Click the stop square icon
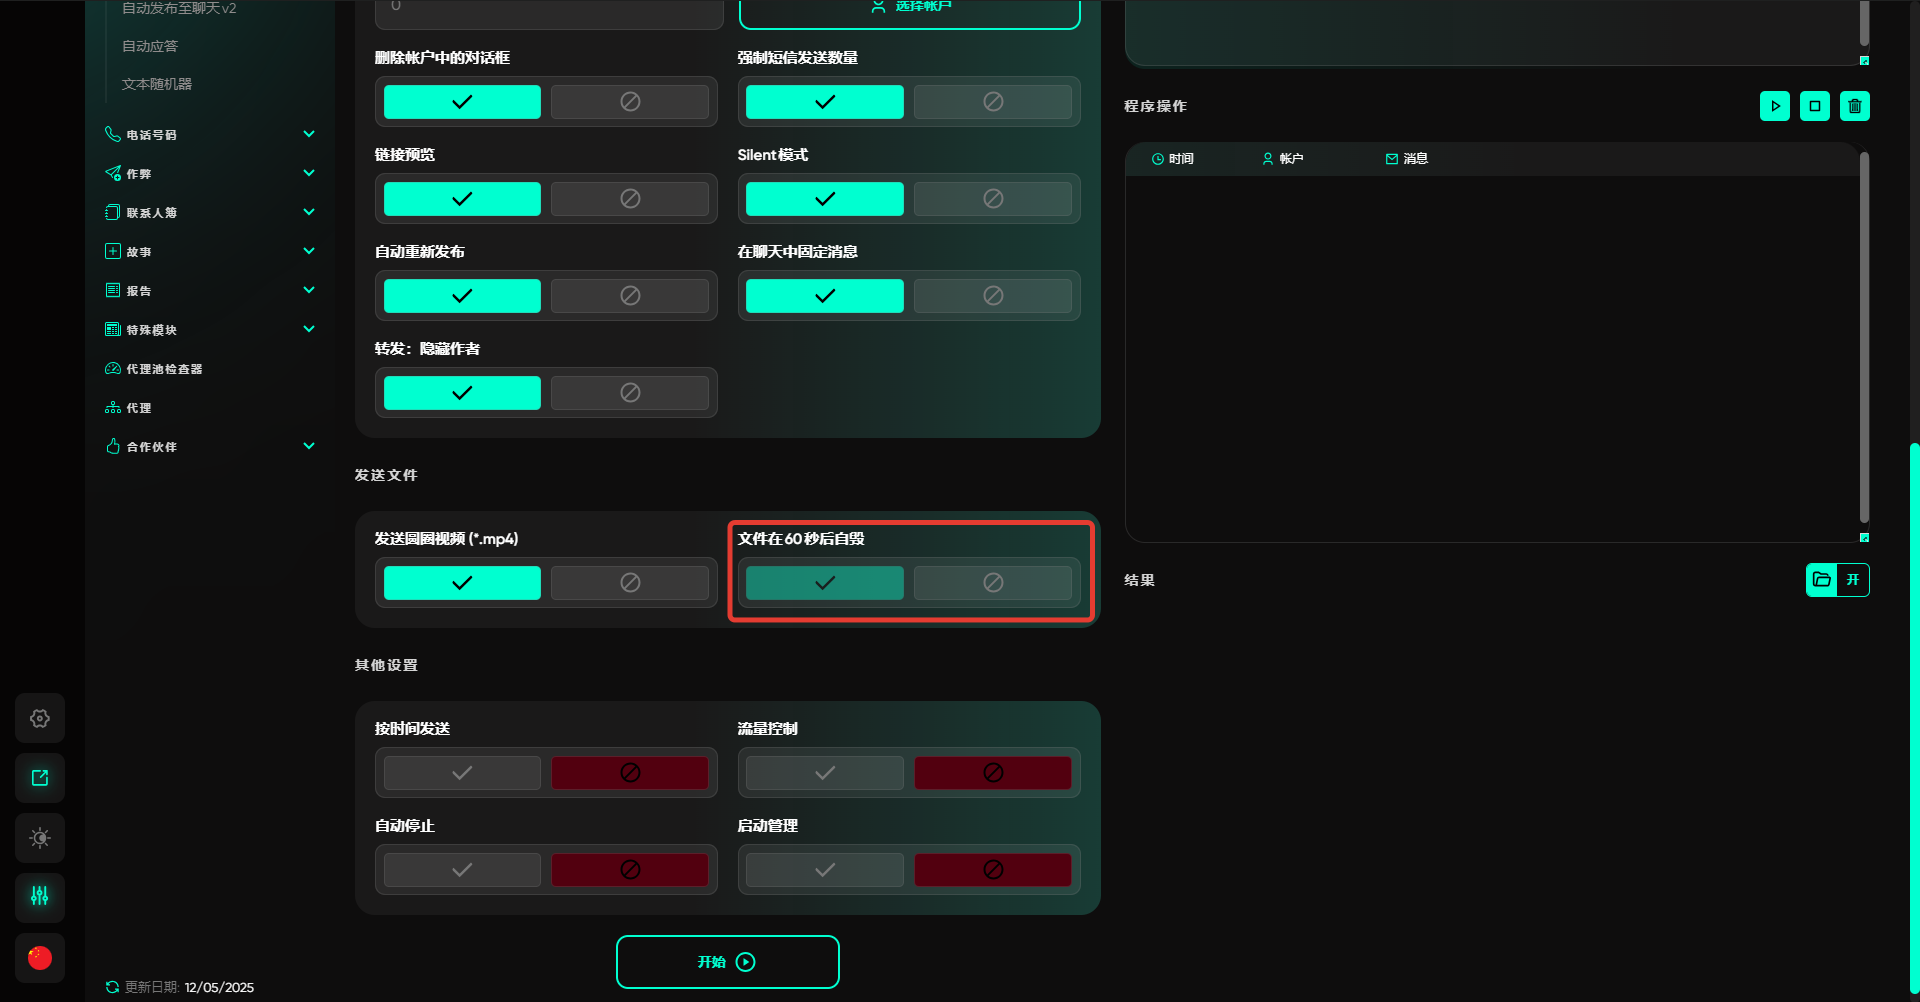This screenshot has width=1920, height=1002. [x=1814, y=106]
